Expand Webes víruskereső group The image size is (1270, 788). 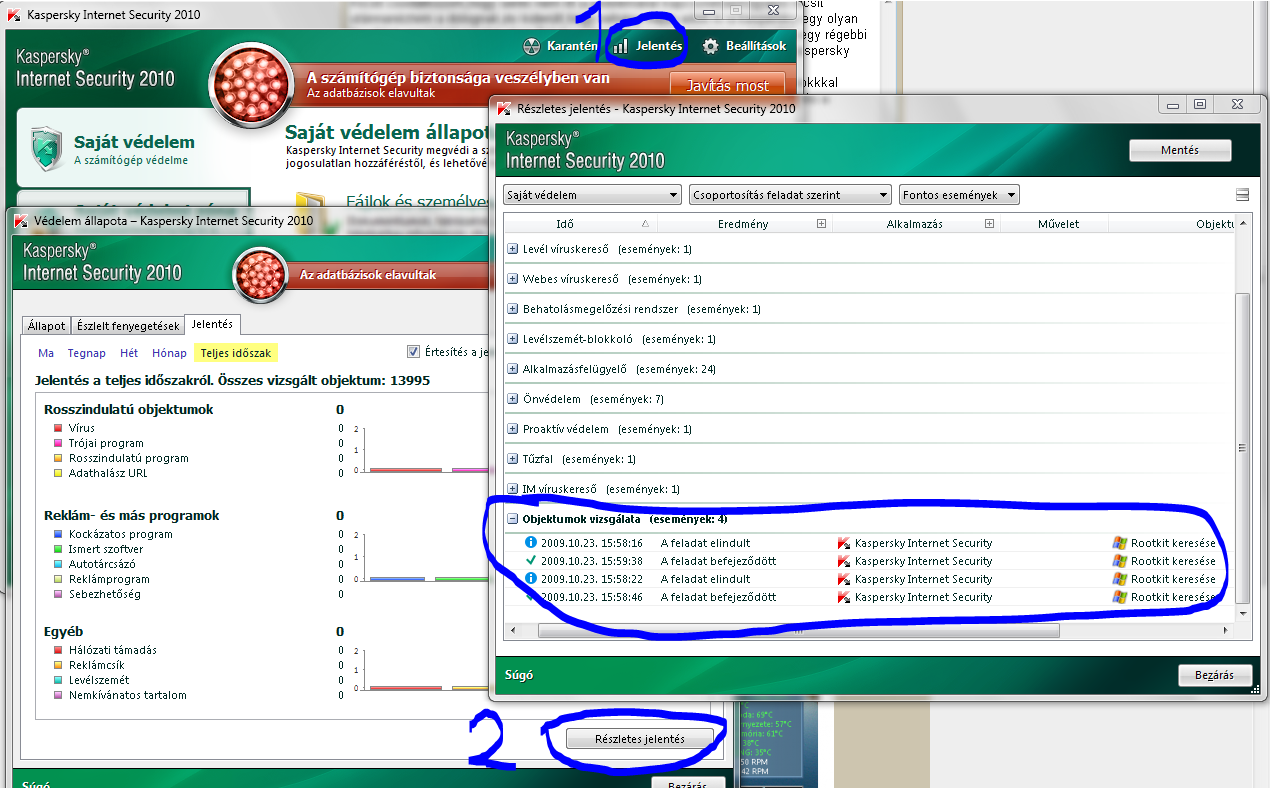click(513, 279)
